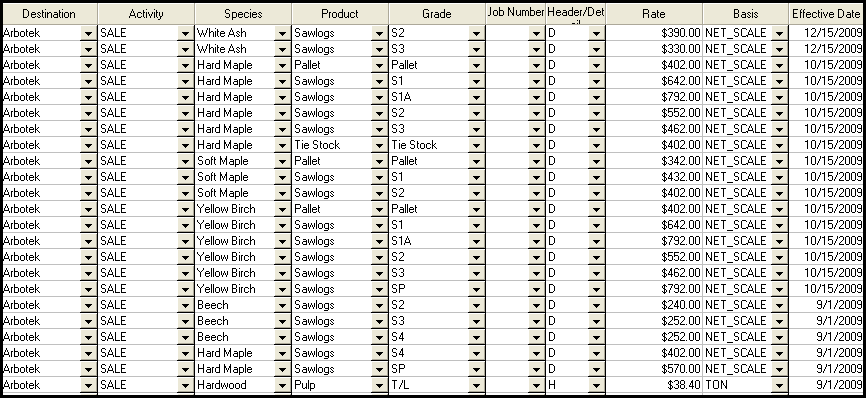Select the $38.40 rate cell
The image size is (866, 398).
654,385
